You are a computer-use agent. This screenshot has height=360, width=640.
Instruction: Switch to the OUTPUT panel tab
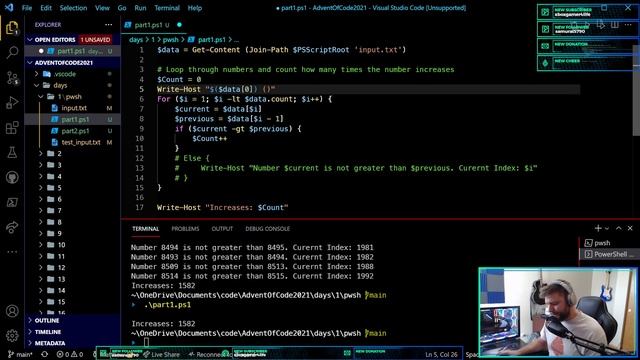(x=222, y=229)
